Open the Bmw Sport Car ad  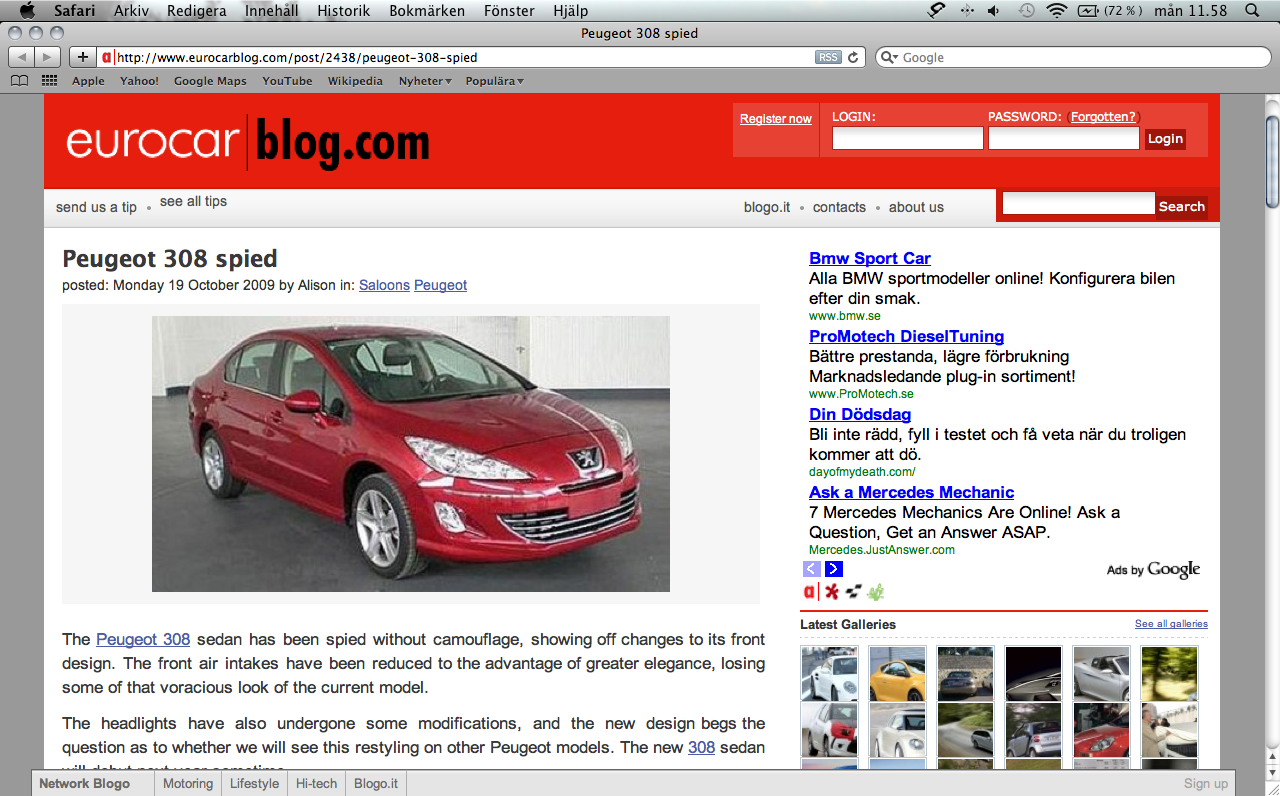(x=870, y=258)
